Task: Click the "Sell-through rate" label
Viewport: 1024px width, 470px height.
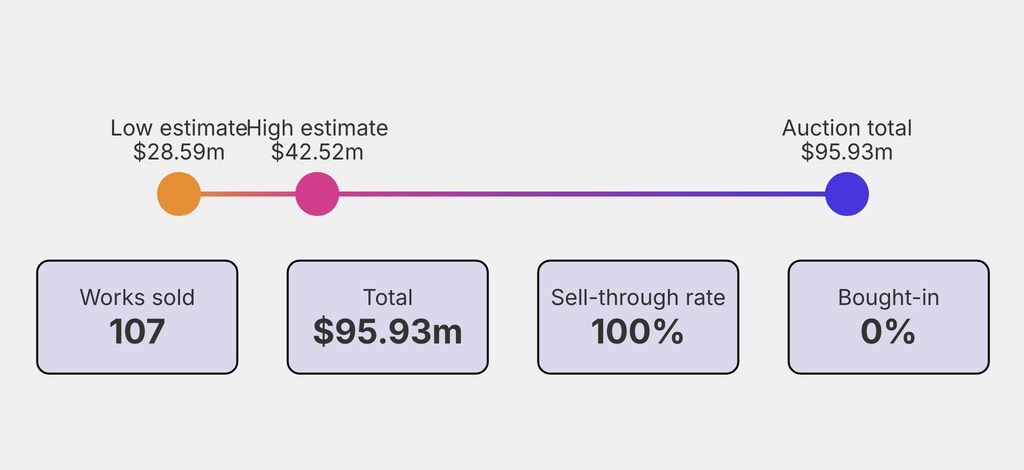Action: 638,297
